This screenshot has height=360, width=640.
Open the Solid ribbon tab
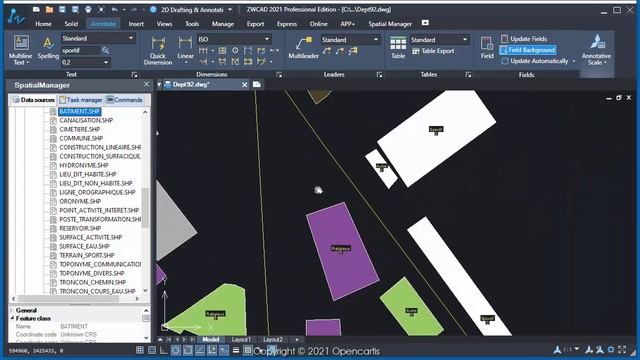click(x=71, y=24)
